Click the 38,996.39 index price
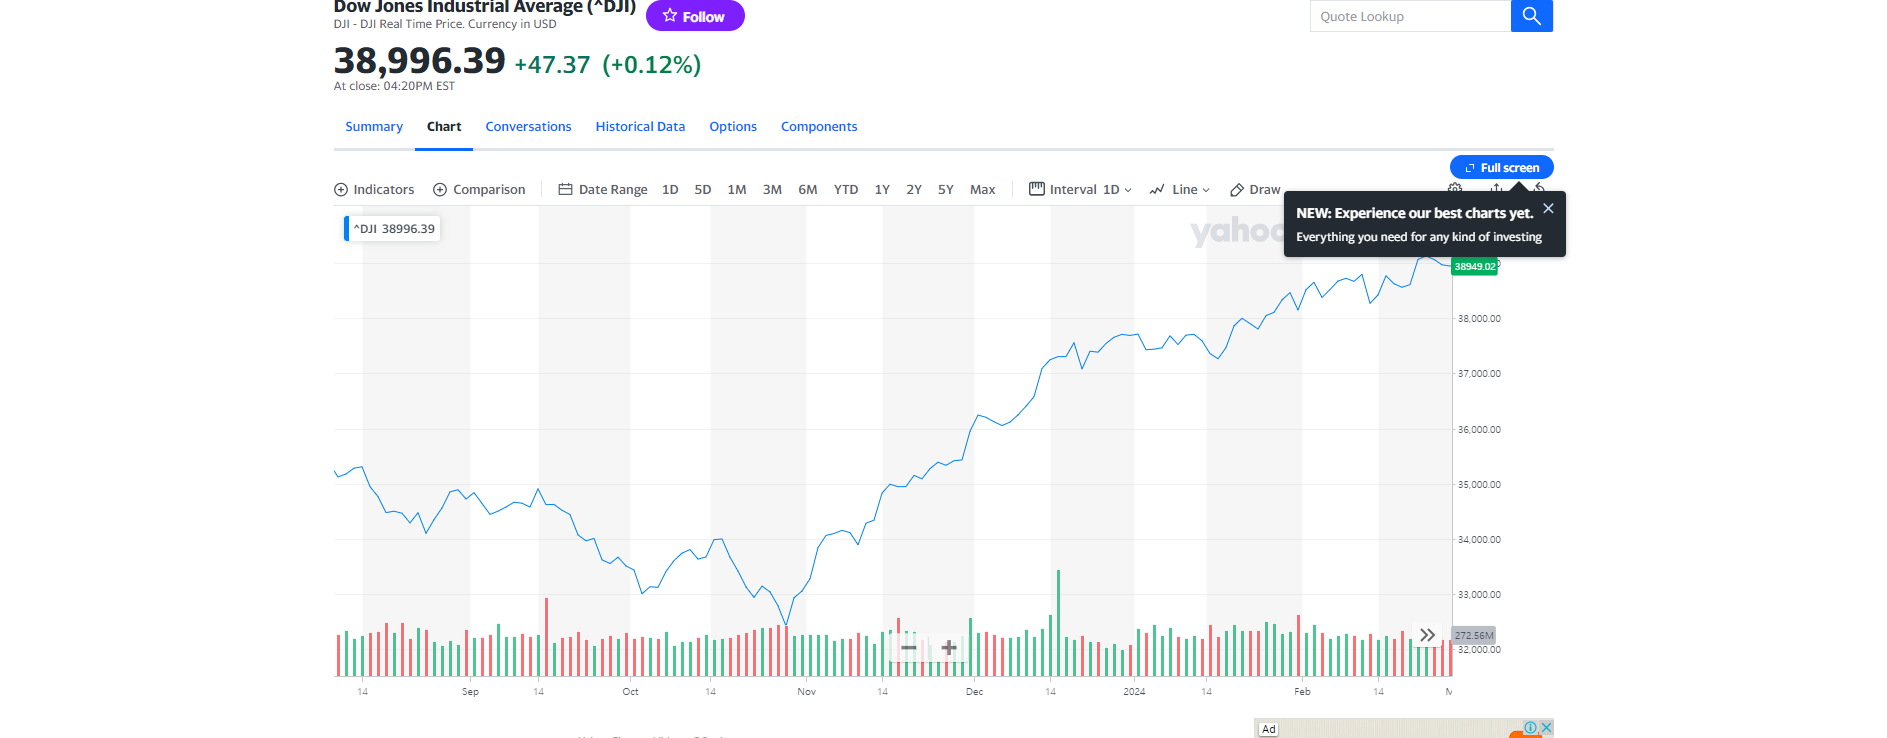Viewport: 1887px width, 738px height. tap(420, 61)
